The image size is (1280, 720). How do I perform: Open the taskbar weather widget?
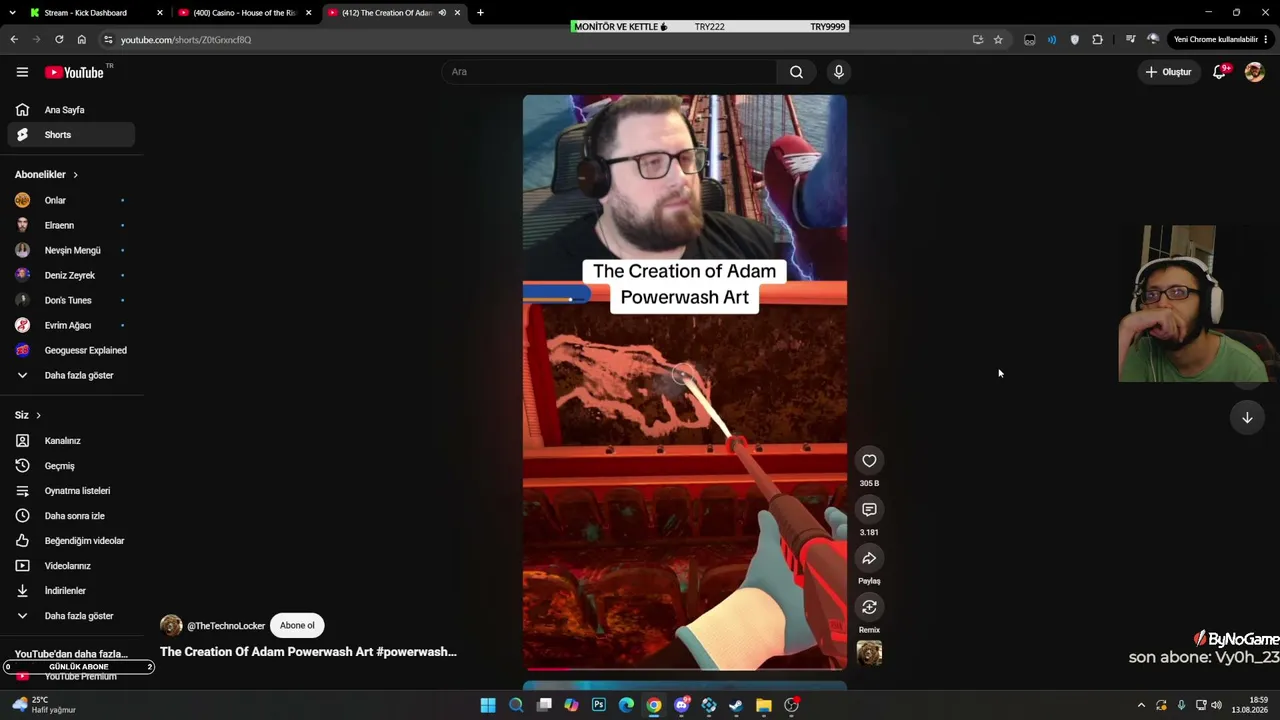(x=45, y=705)
